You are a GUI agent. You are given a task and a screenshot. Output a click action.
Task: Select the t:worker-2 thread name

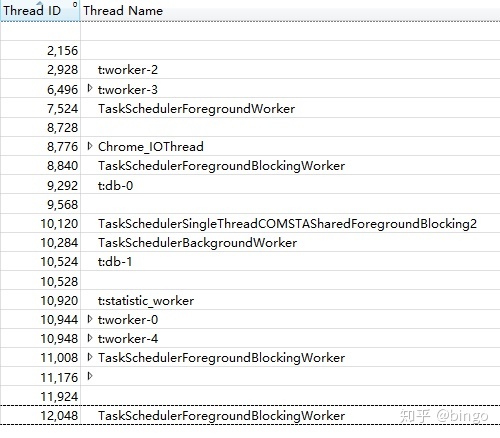coord(128,70)
